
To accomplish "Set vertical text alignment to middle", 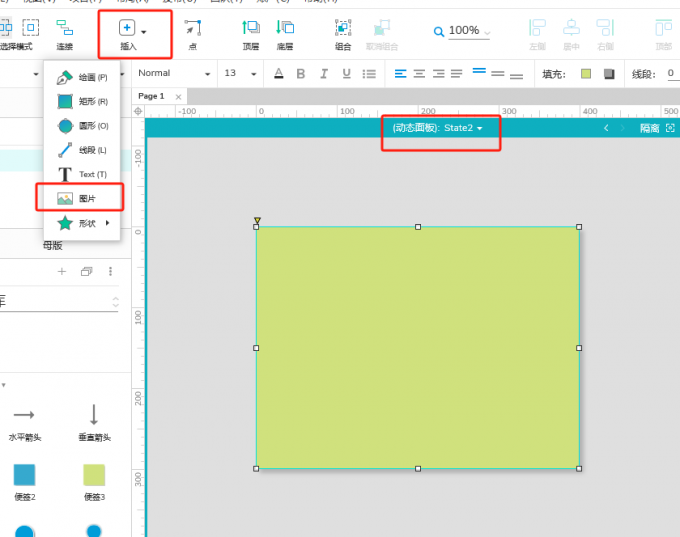I will pos(498,74).
